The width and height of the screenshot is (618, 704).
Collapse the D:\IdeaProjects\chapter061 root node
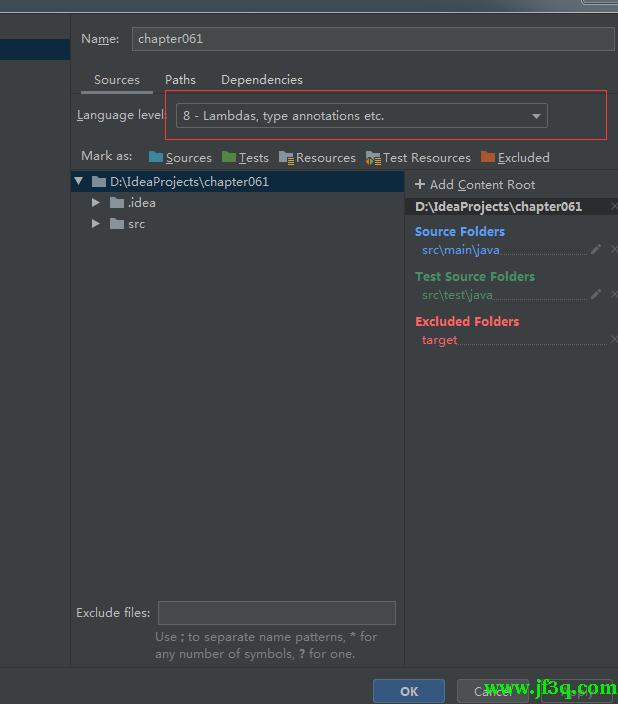pos(78,182)
